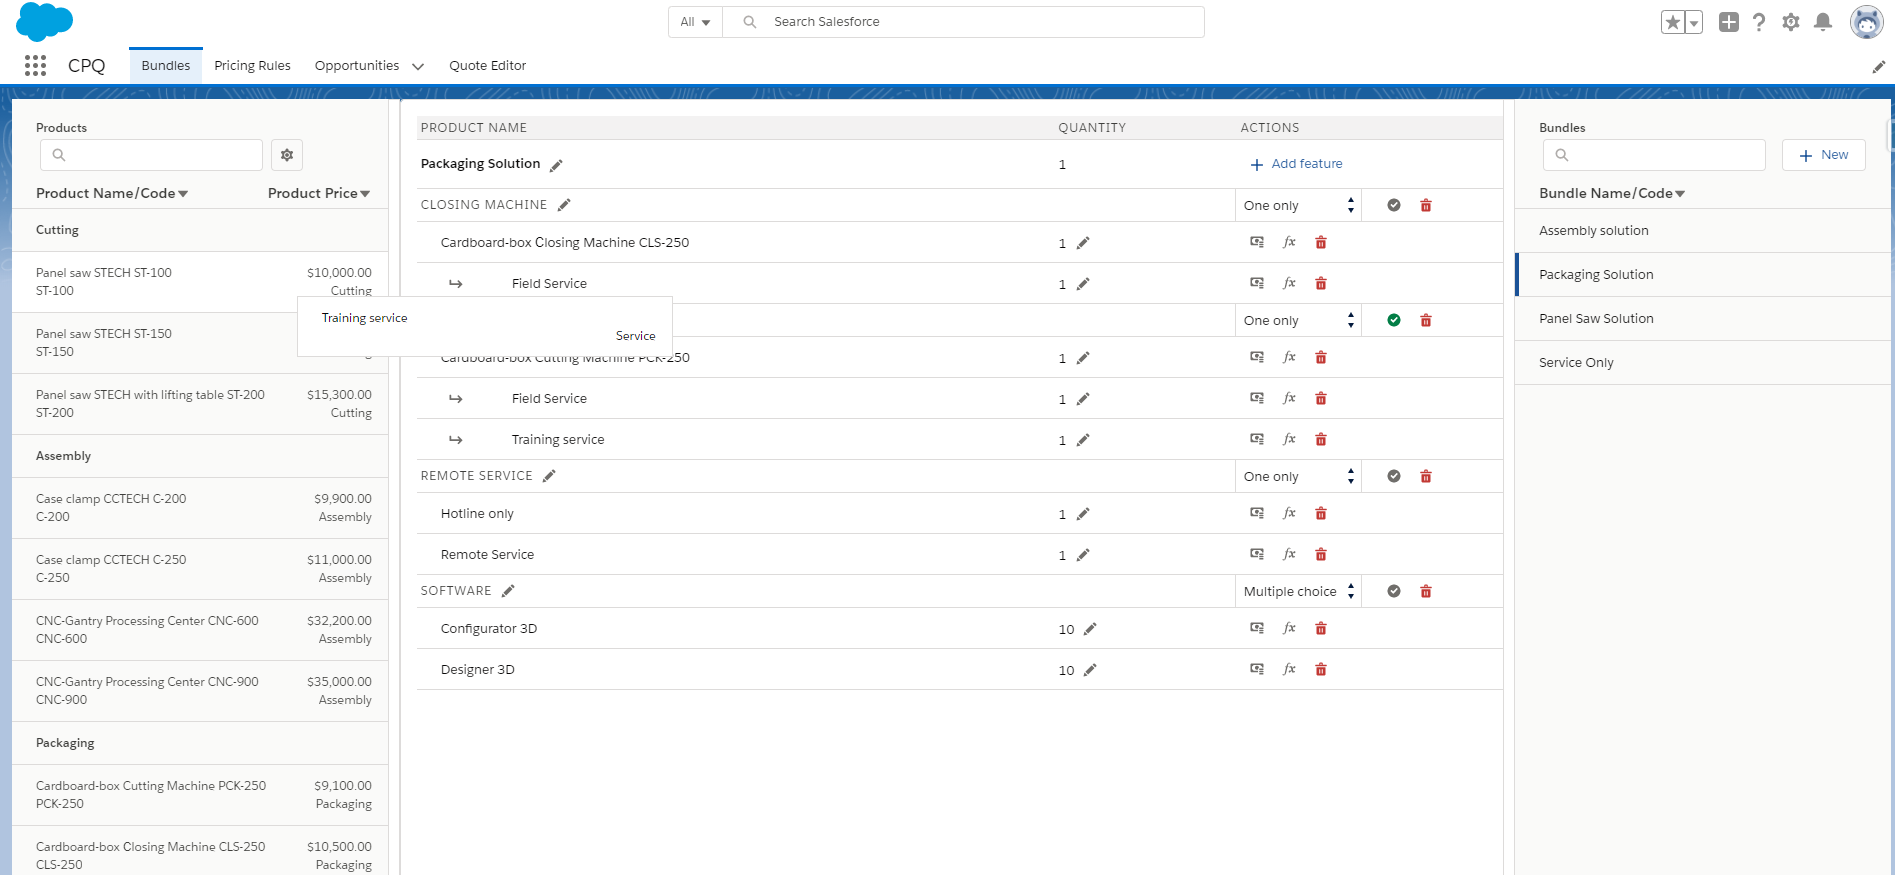Screen dimensions: 1895x875
Task: Edit the Packaging Solution bundle name
Action: coord(557,165)
